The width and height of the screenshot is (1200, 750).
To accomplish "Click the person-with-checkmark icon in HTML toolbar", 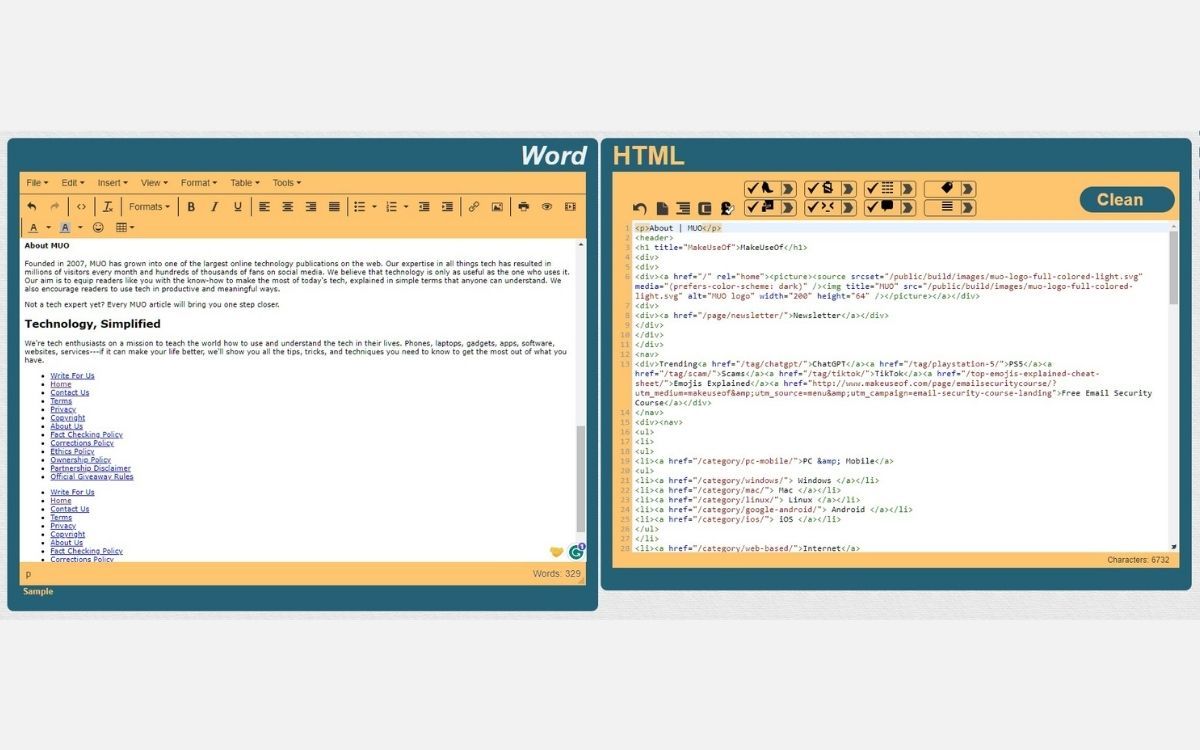I will coord(727,209).
